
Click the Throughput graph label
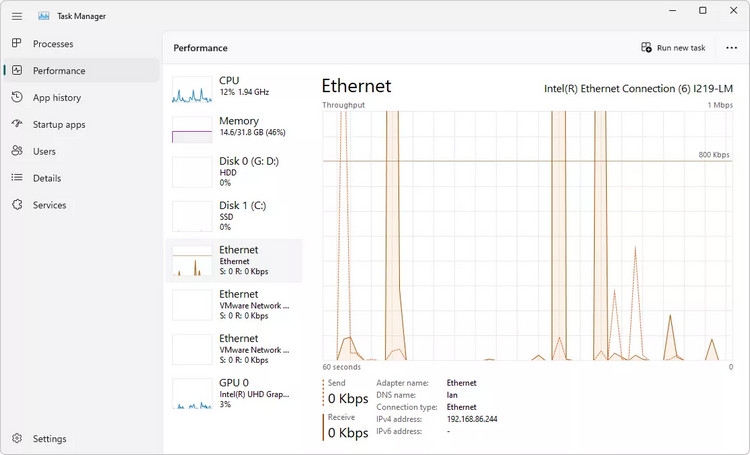pyautogui.click(x=343, y=105)
